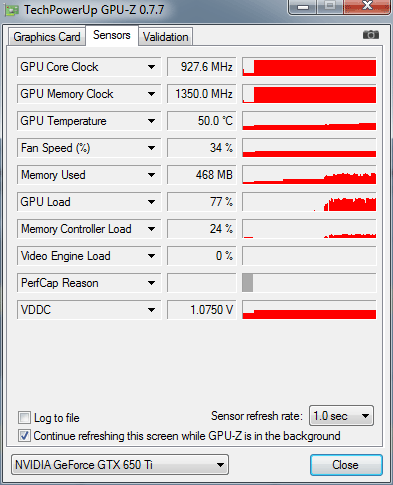The height and width of the screenshot is (485, 393).
Task: Click the gray PerfCap Reason indicator bar
Action: pyautogui.click(x=247, y=283)
